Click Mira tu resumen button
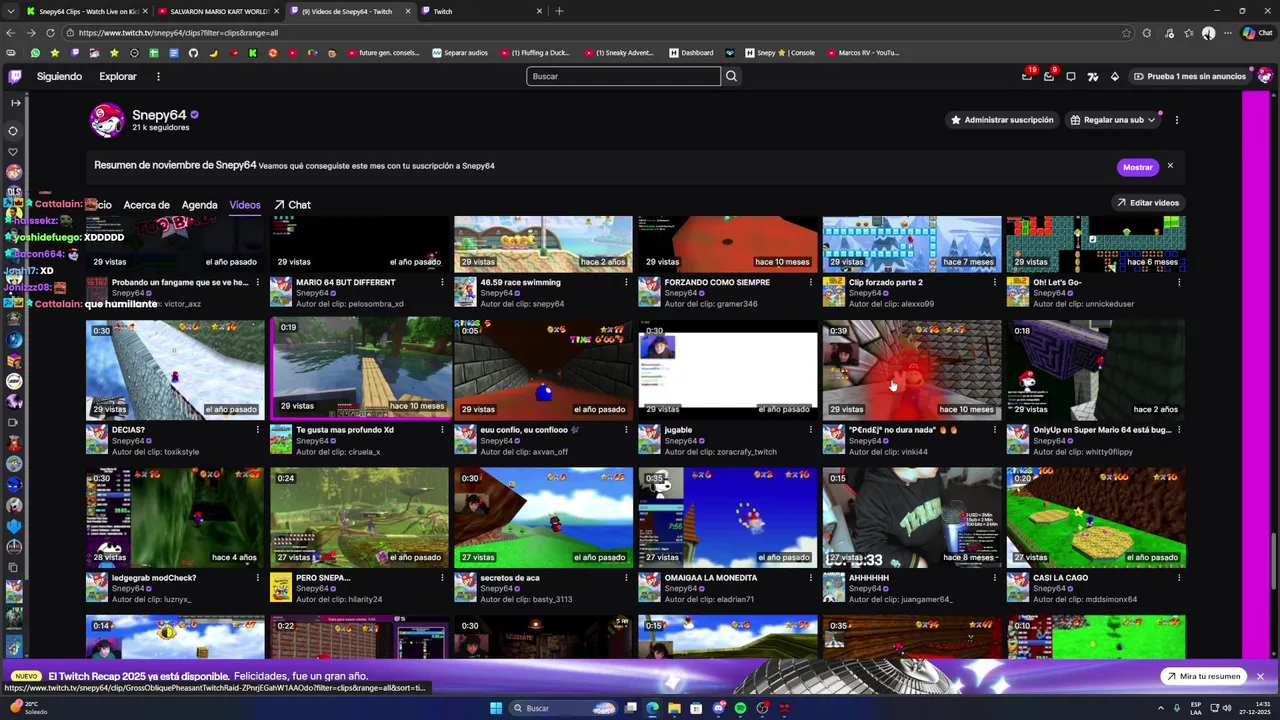This screenshot has height=720, width=1280. (x=1202, y=676)
